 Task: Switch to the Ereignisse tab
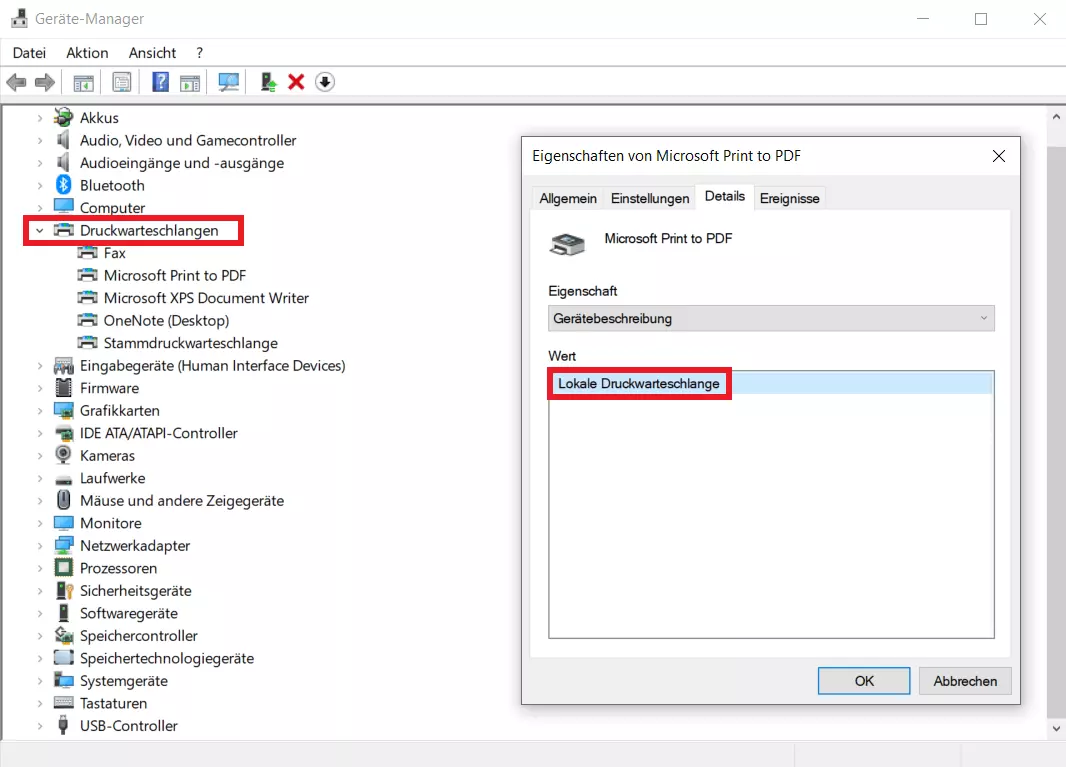click(x=789, y=198)
